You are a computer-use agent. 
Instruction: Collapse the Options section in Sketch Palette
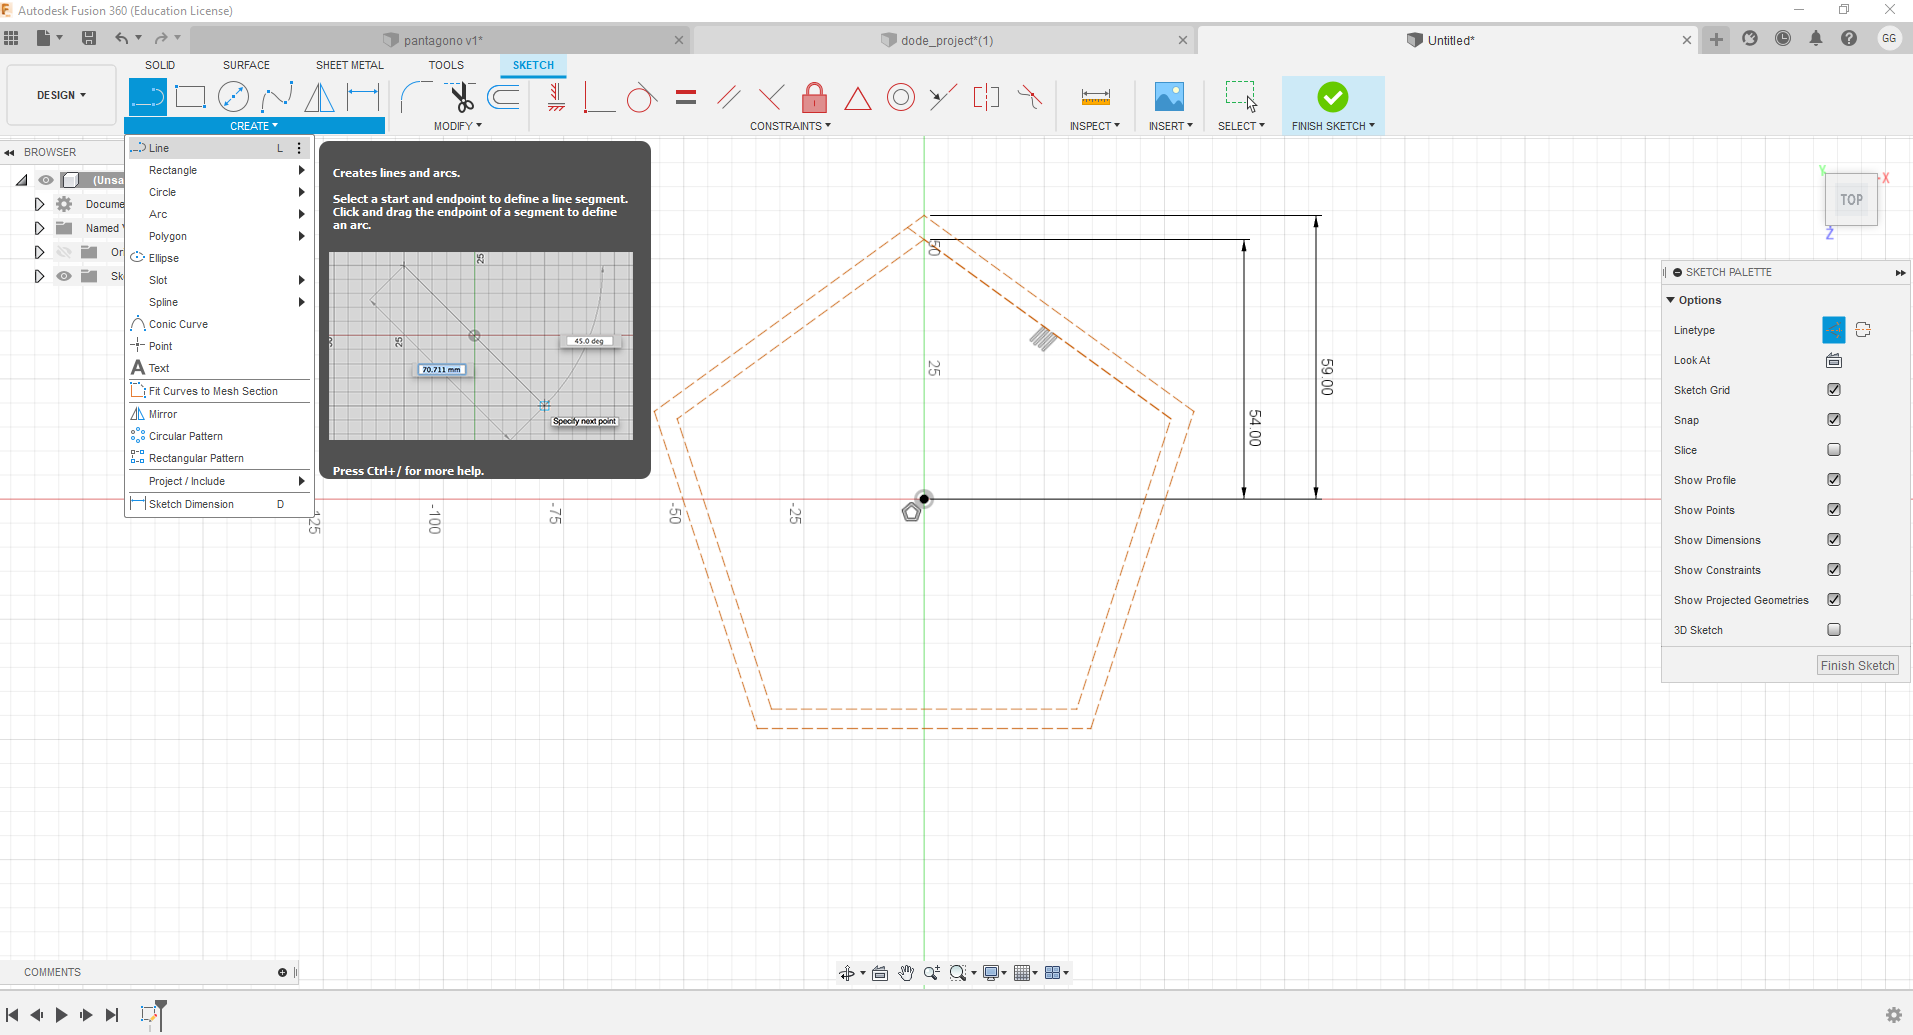pyautogui.click(x=1670, y=300)
